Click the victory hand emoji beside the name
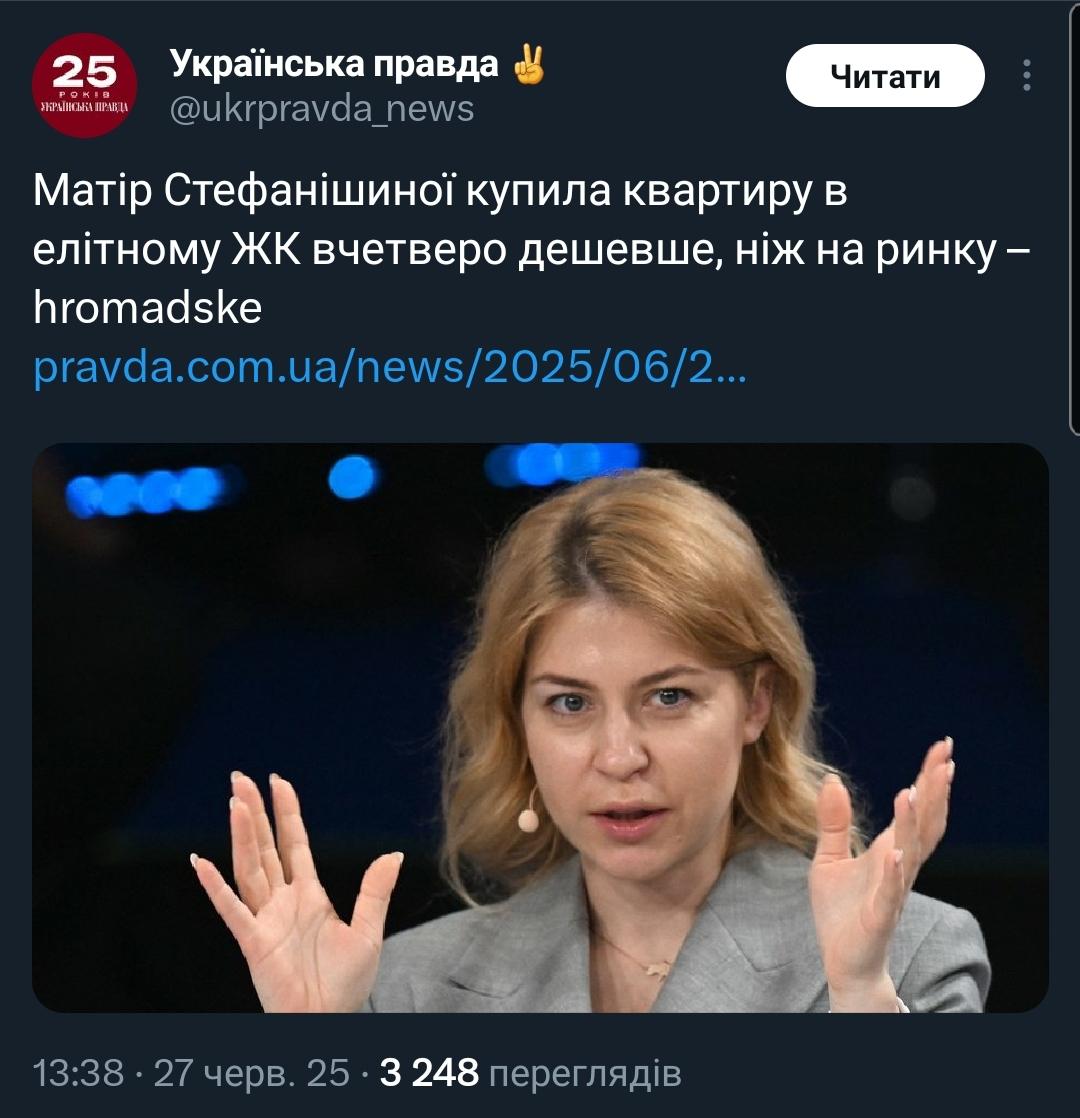Viewport: 1080px width, 1118px height. (x=529, y=64)
